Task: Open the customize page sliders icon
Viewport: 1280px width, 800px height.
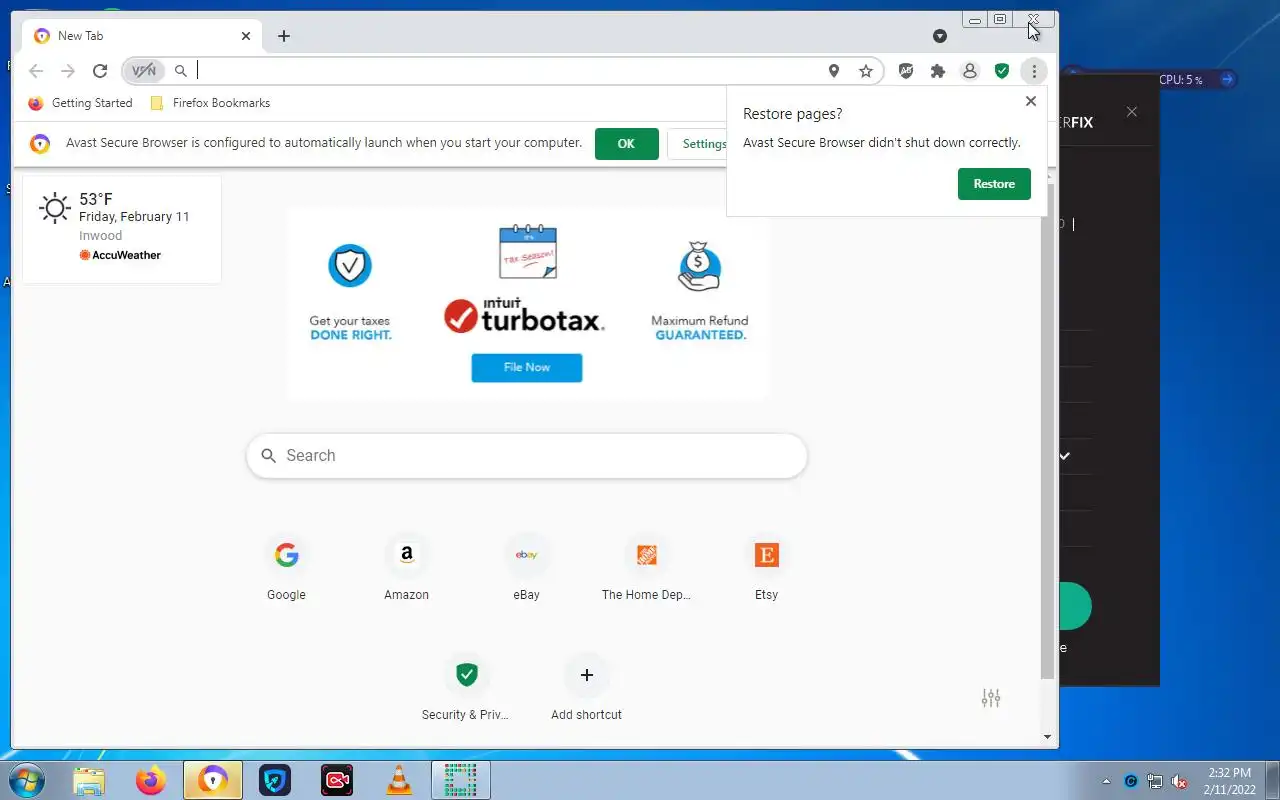Action: (991, 698)
